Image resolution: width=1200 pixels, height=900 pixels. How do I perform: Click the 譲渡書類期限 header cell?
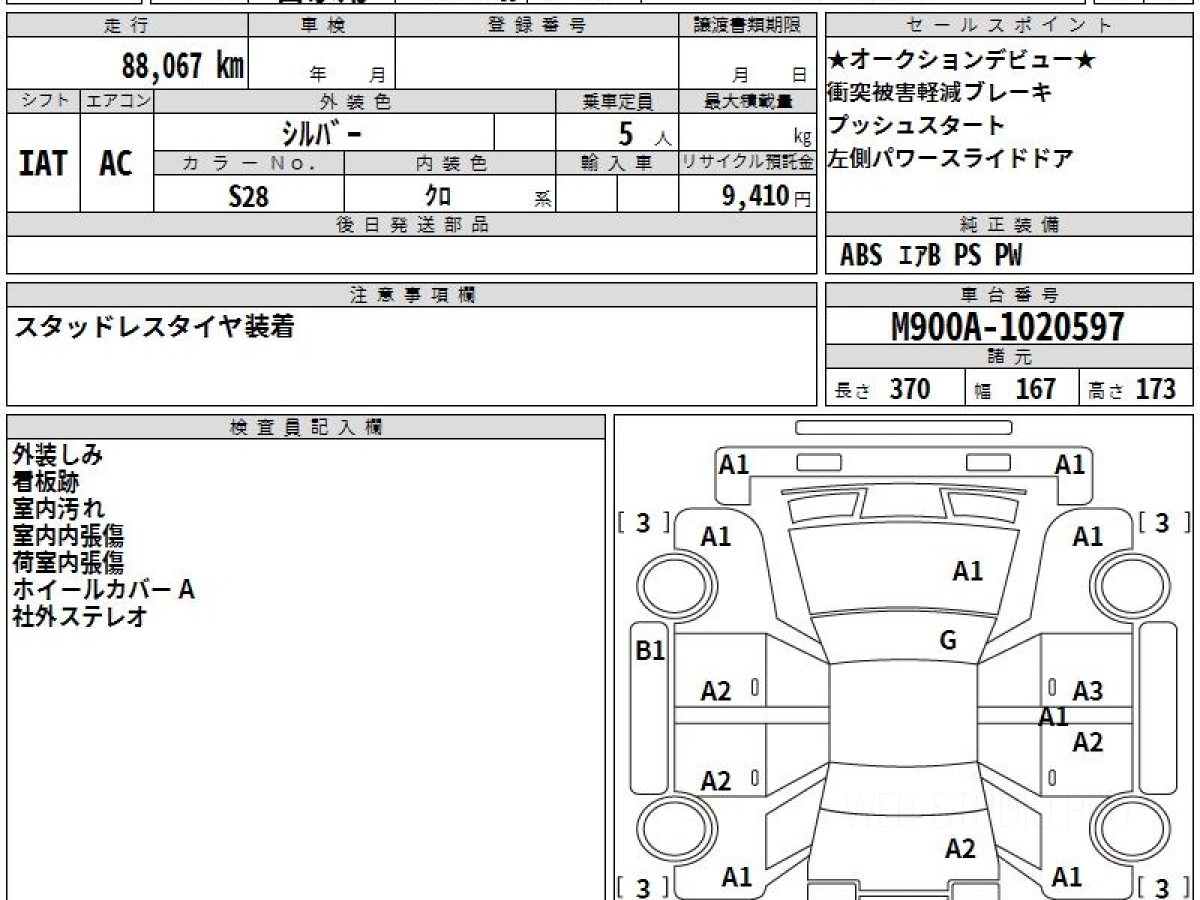click(747, 26)
